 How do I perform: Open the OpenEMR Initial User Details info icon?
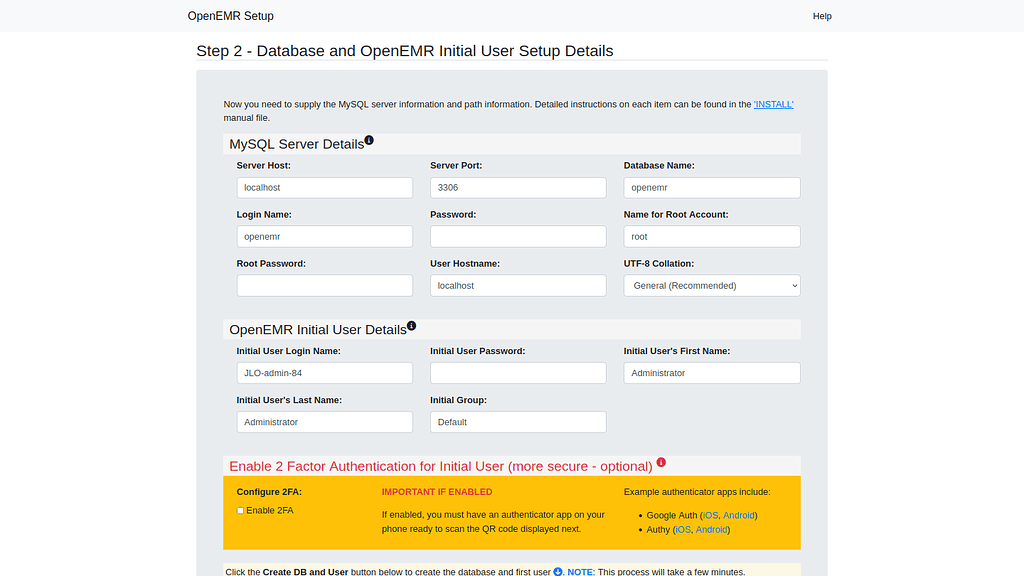click(x=411, y=324)
